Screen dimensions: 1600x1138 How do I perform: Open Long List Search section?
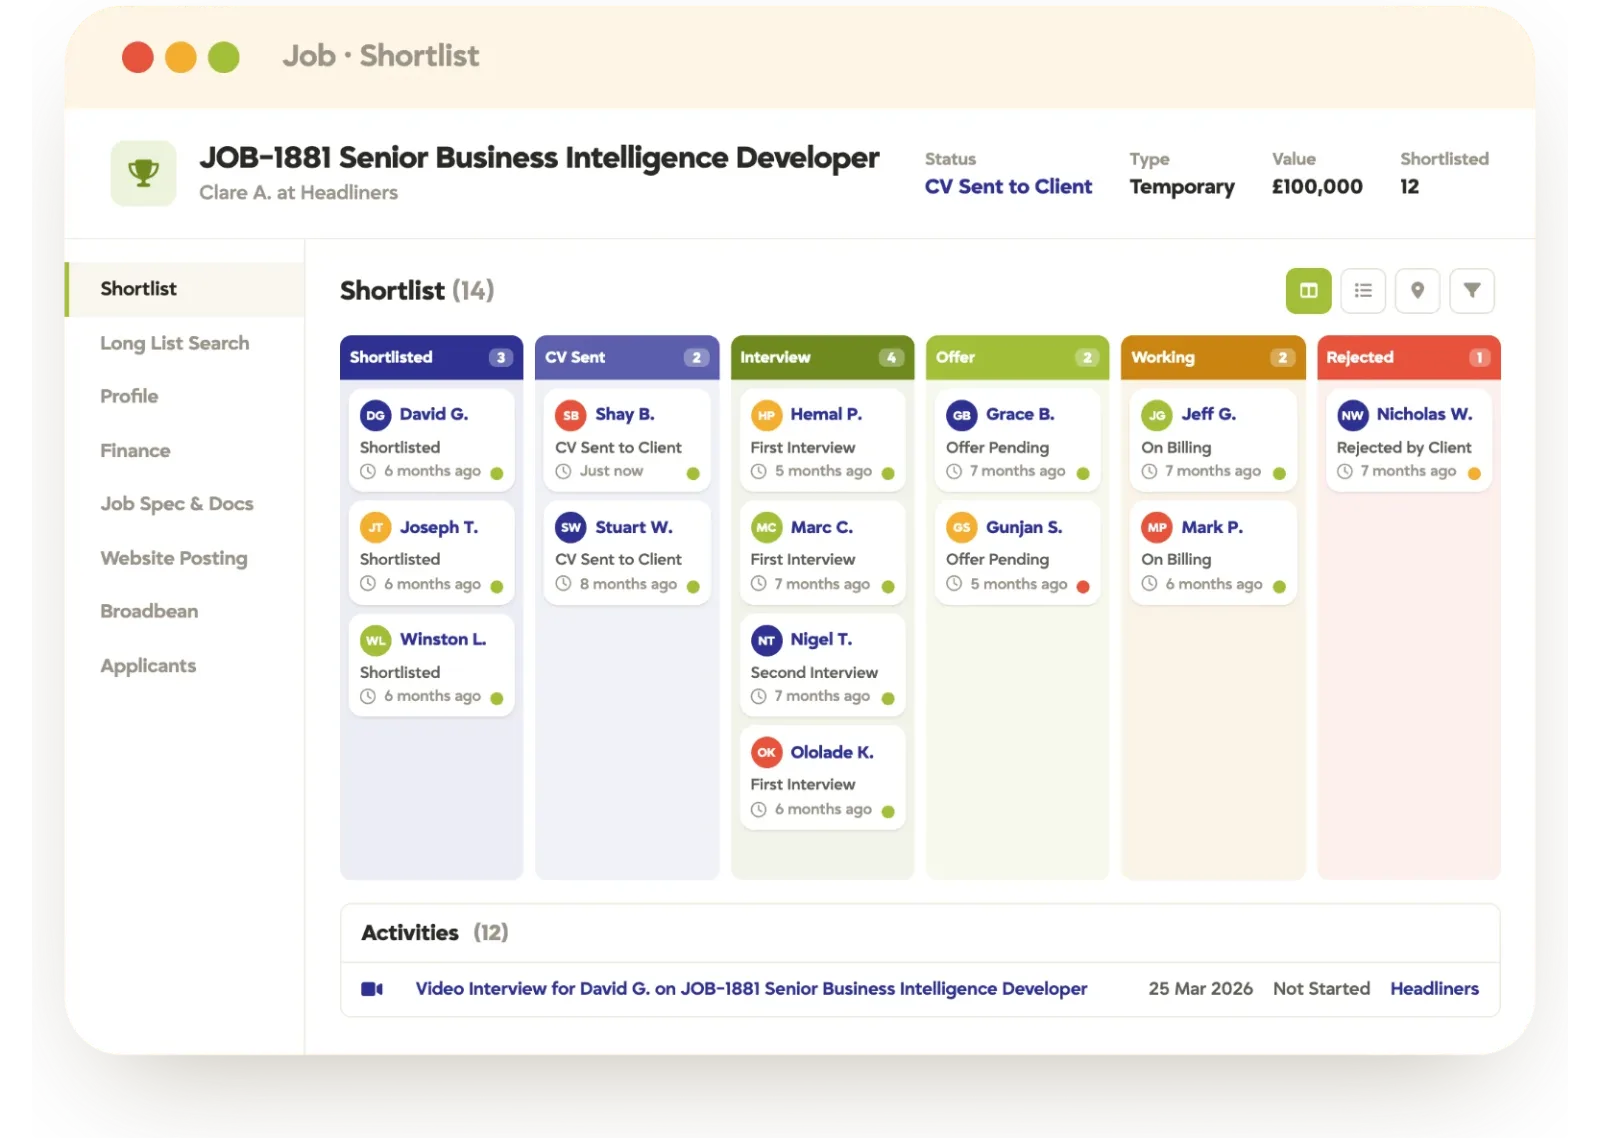point(175,343)
